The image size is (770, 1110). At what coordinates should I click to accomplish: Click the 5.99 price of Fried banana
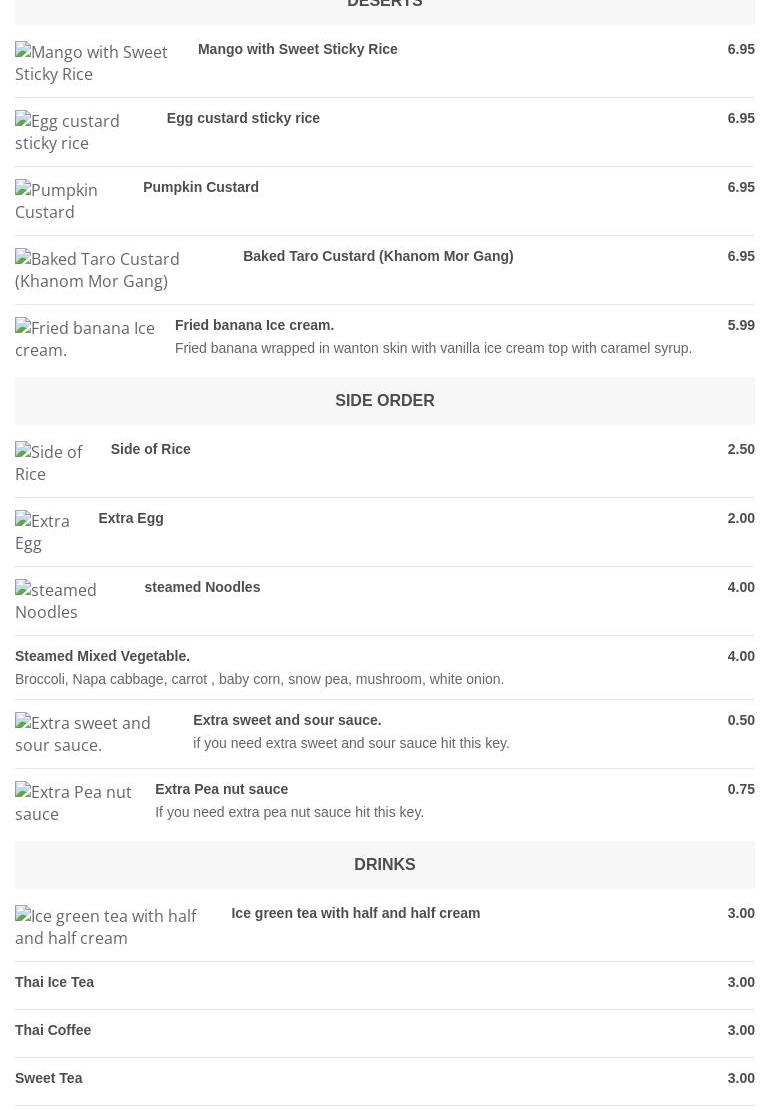click(x=741, y=326)
